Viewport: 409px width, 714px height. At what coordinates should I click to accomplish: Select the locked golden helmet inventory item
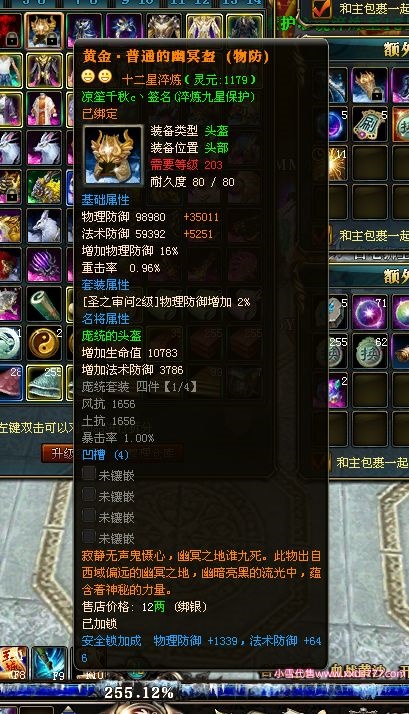click(x=44, y=31)
